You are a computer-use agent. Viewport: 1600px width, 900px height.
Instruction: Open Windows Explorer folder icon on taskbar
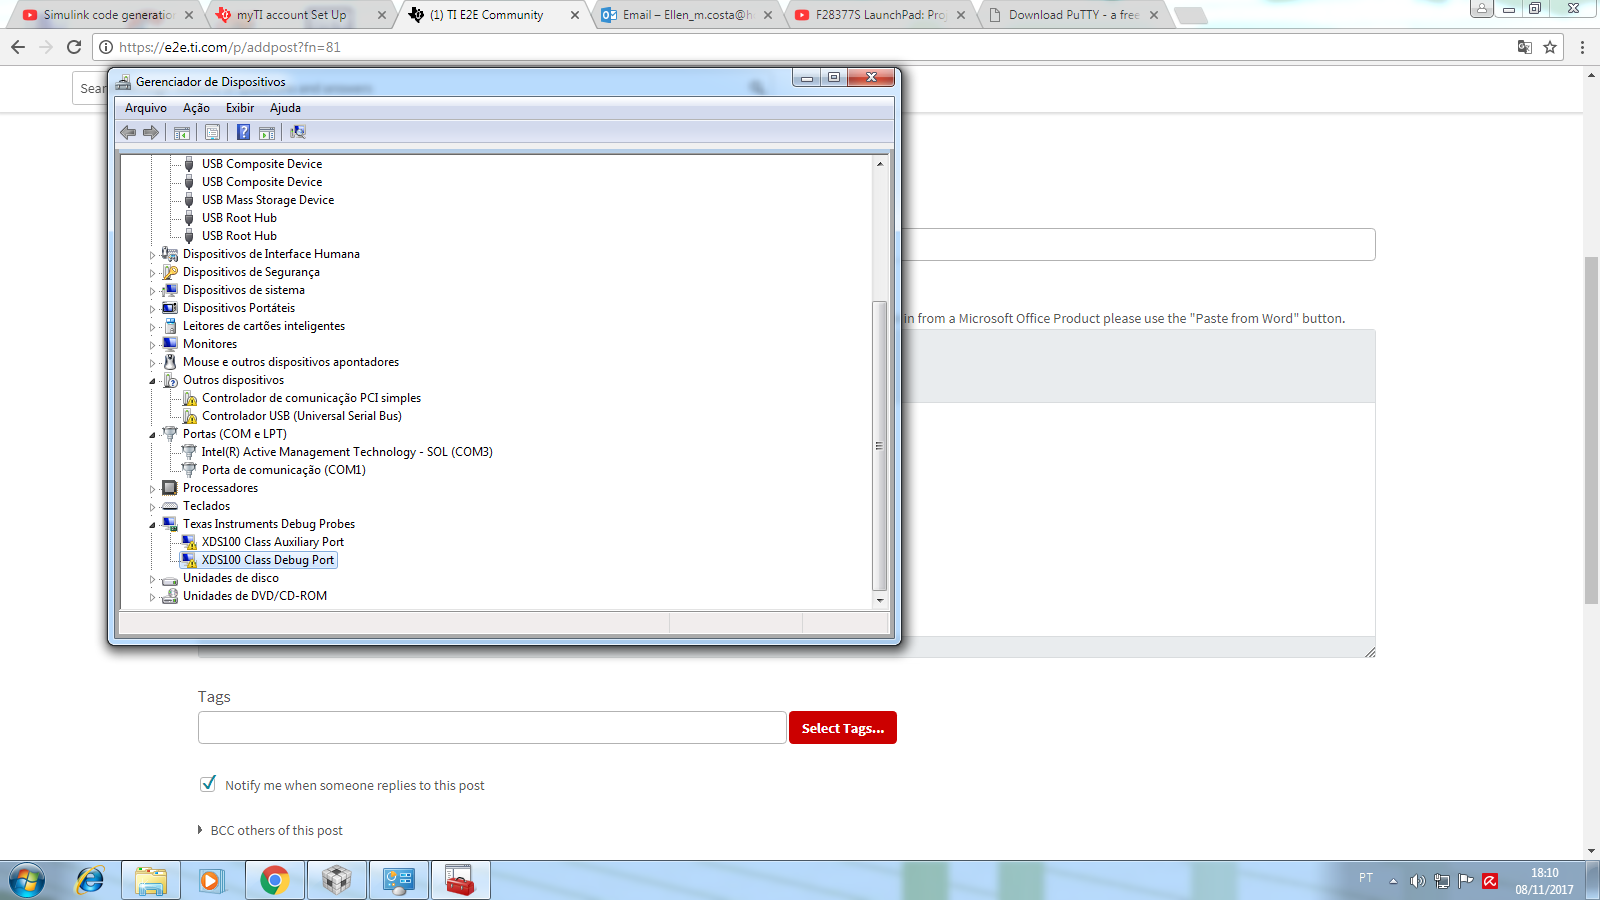[151, 880]
